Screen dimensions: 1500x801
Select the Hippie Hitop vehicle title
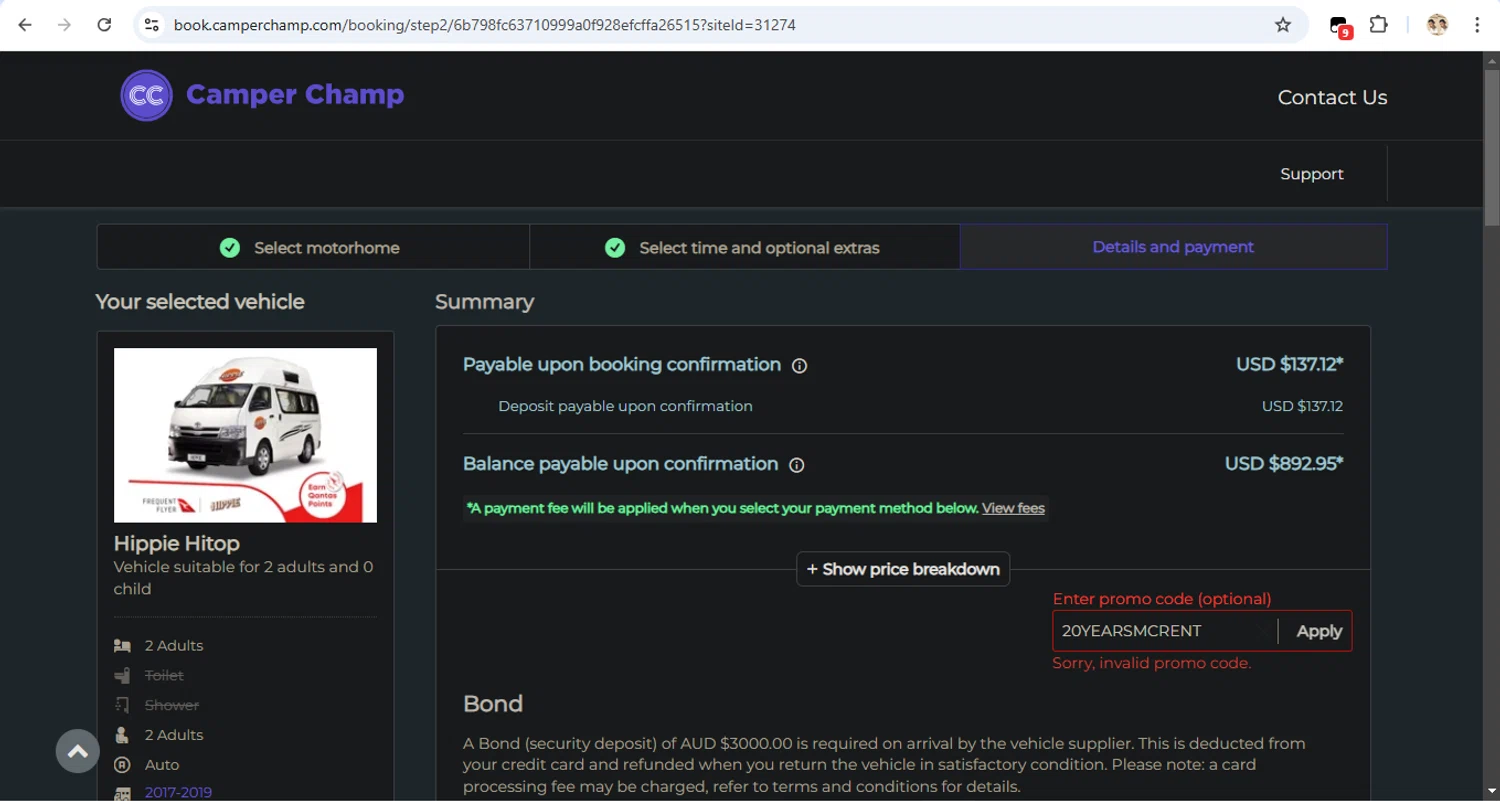coord(177,544)
